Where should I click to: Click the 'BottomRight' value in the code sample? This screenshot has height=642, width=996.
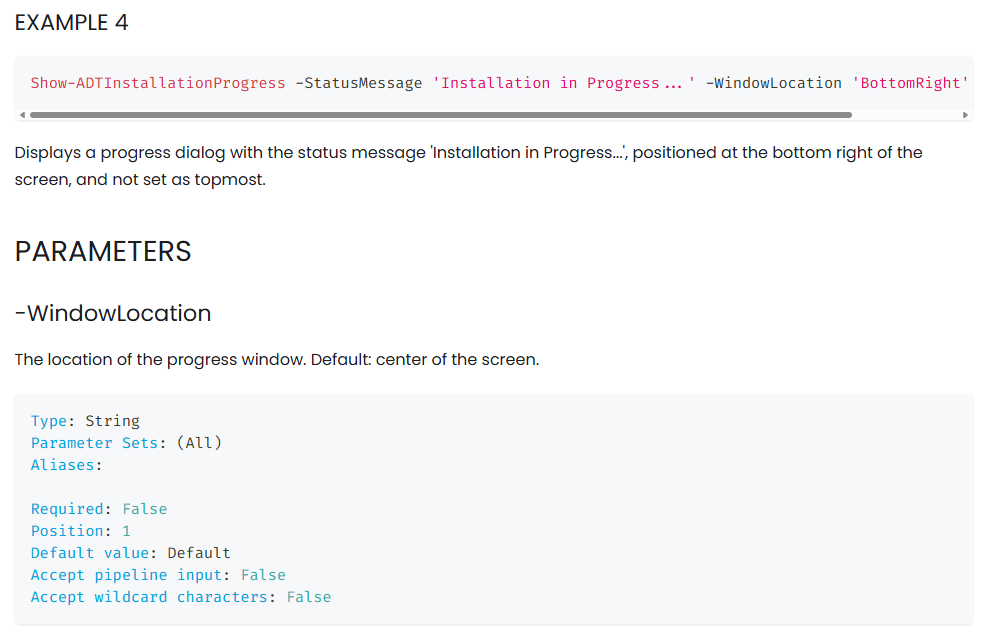[910, 83]
